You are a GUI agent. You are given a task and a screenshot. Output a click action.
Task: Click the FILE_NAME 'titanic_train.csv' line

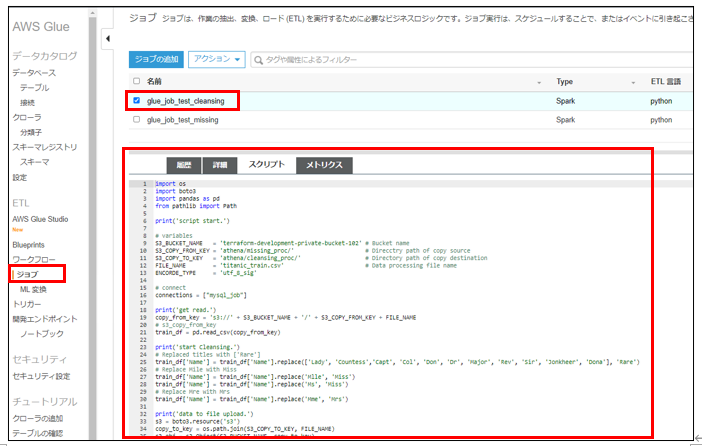306,266
